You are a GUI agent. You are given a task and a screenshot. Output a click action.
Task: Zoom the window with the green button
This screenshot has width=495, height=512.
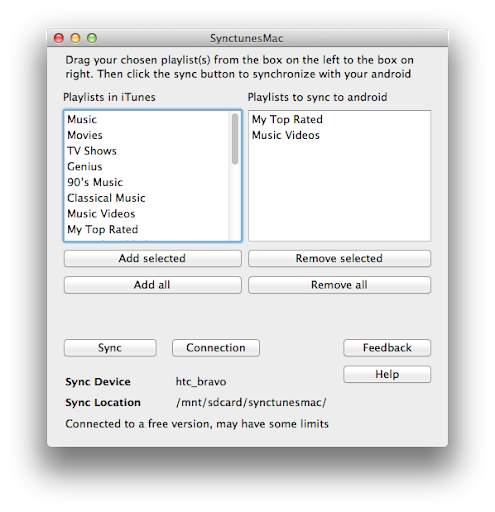[92, 38]
